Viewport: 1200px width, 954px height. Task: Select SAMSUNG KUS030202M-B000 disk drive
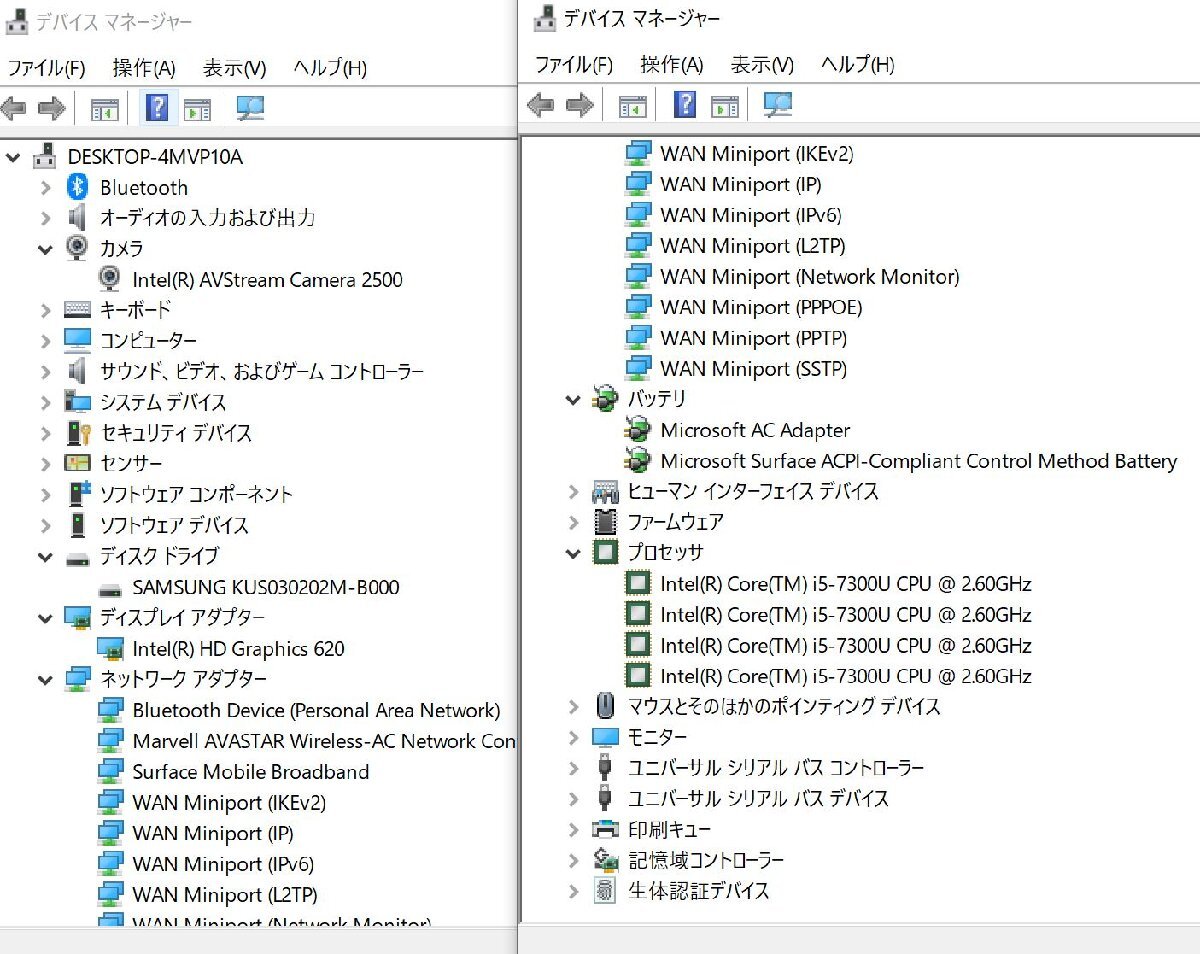pyautogui.click(x=266, y=587)
